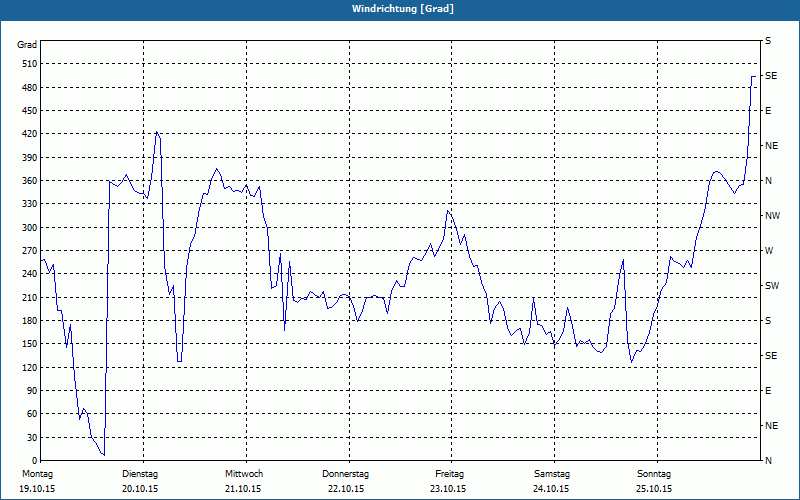Click the 270 degree axis label
Screen dimensions: 800x500
[30, 251]
